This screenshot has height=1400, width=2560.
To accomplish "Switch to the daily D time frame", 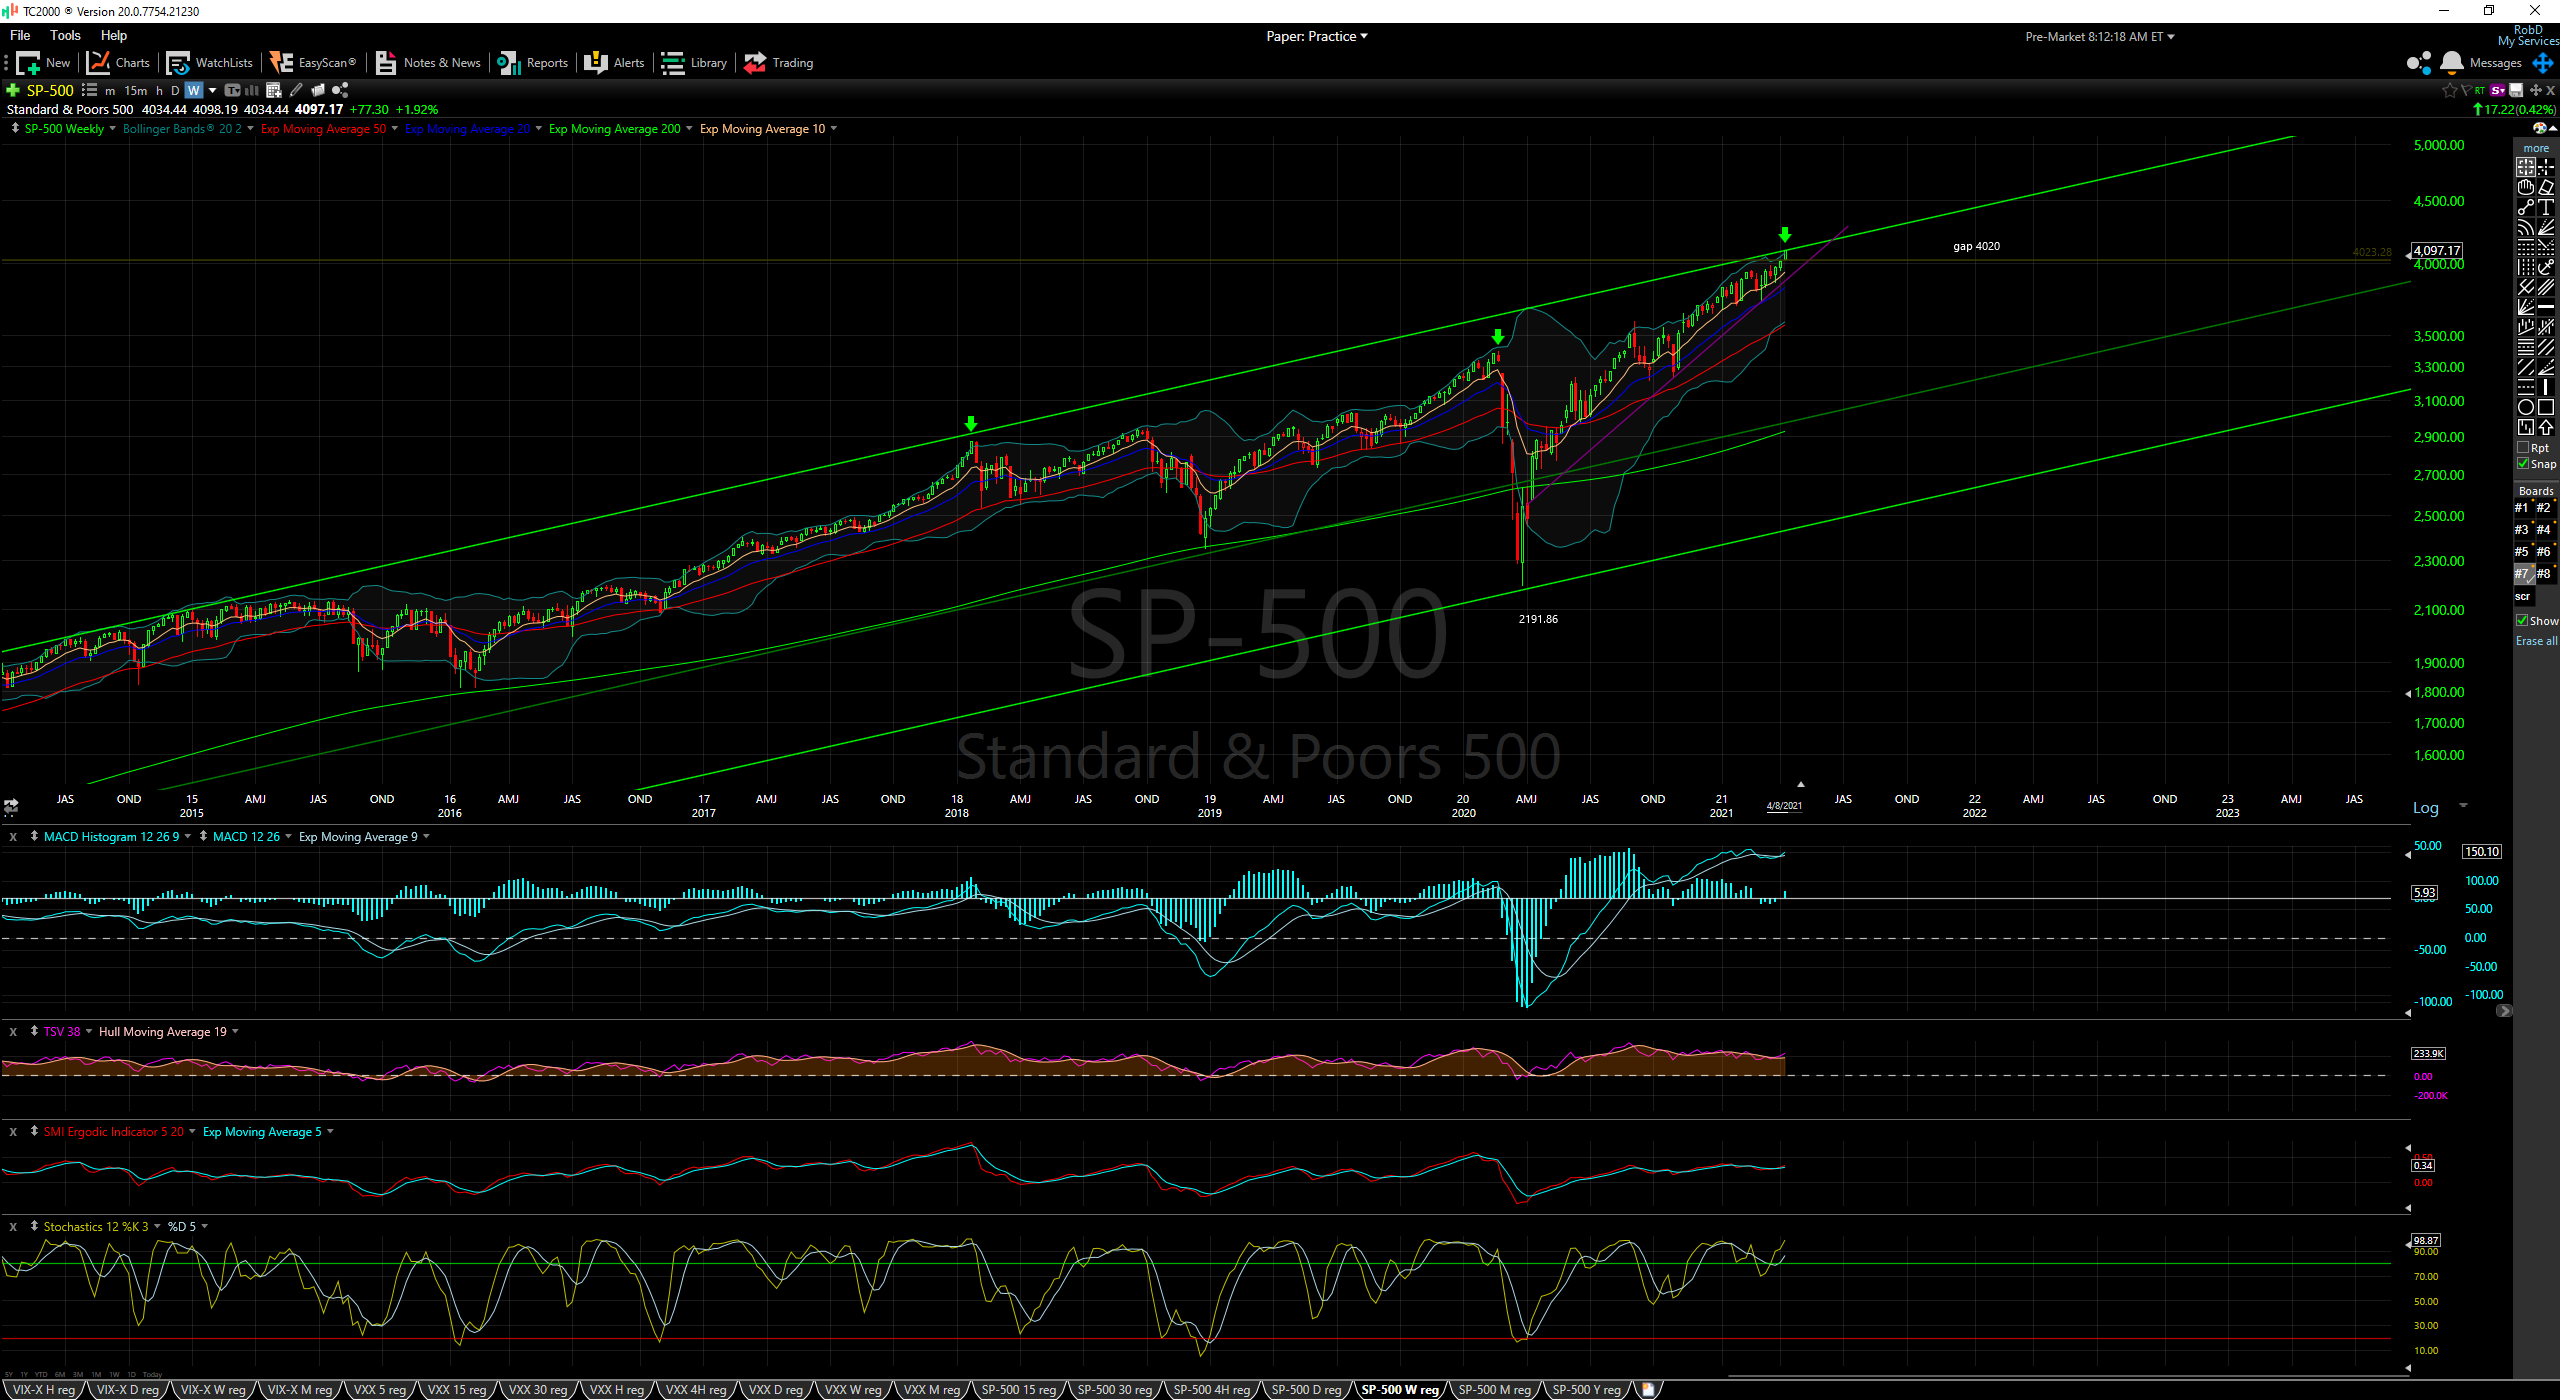I will coord(175,90).
